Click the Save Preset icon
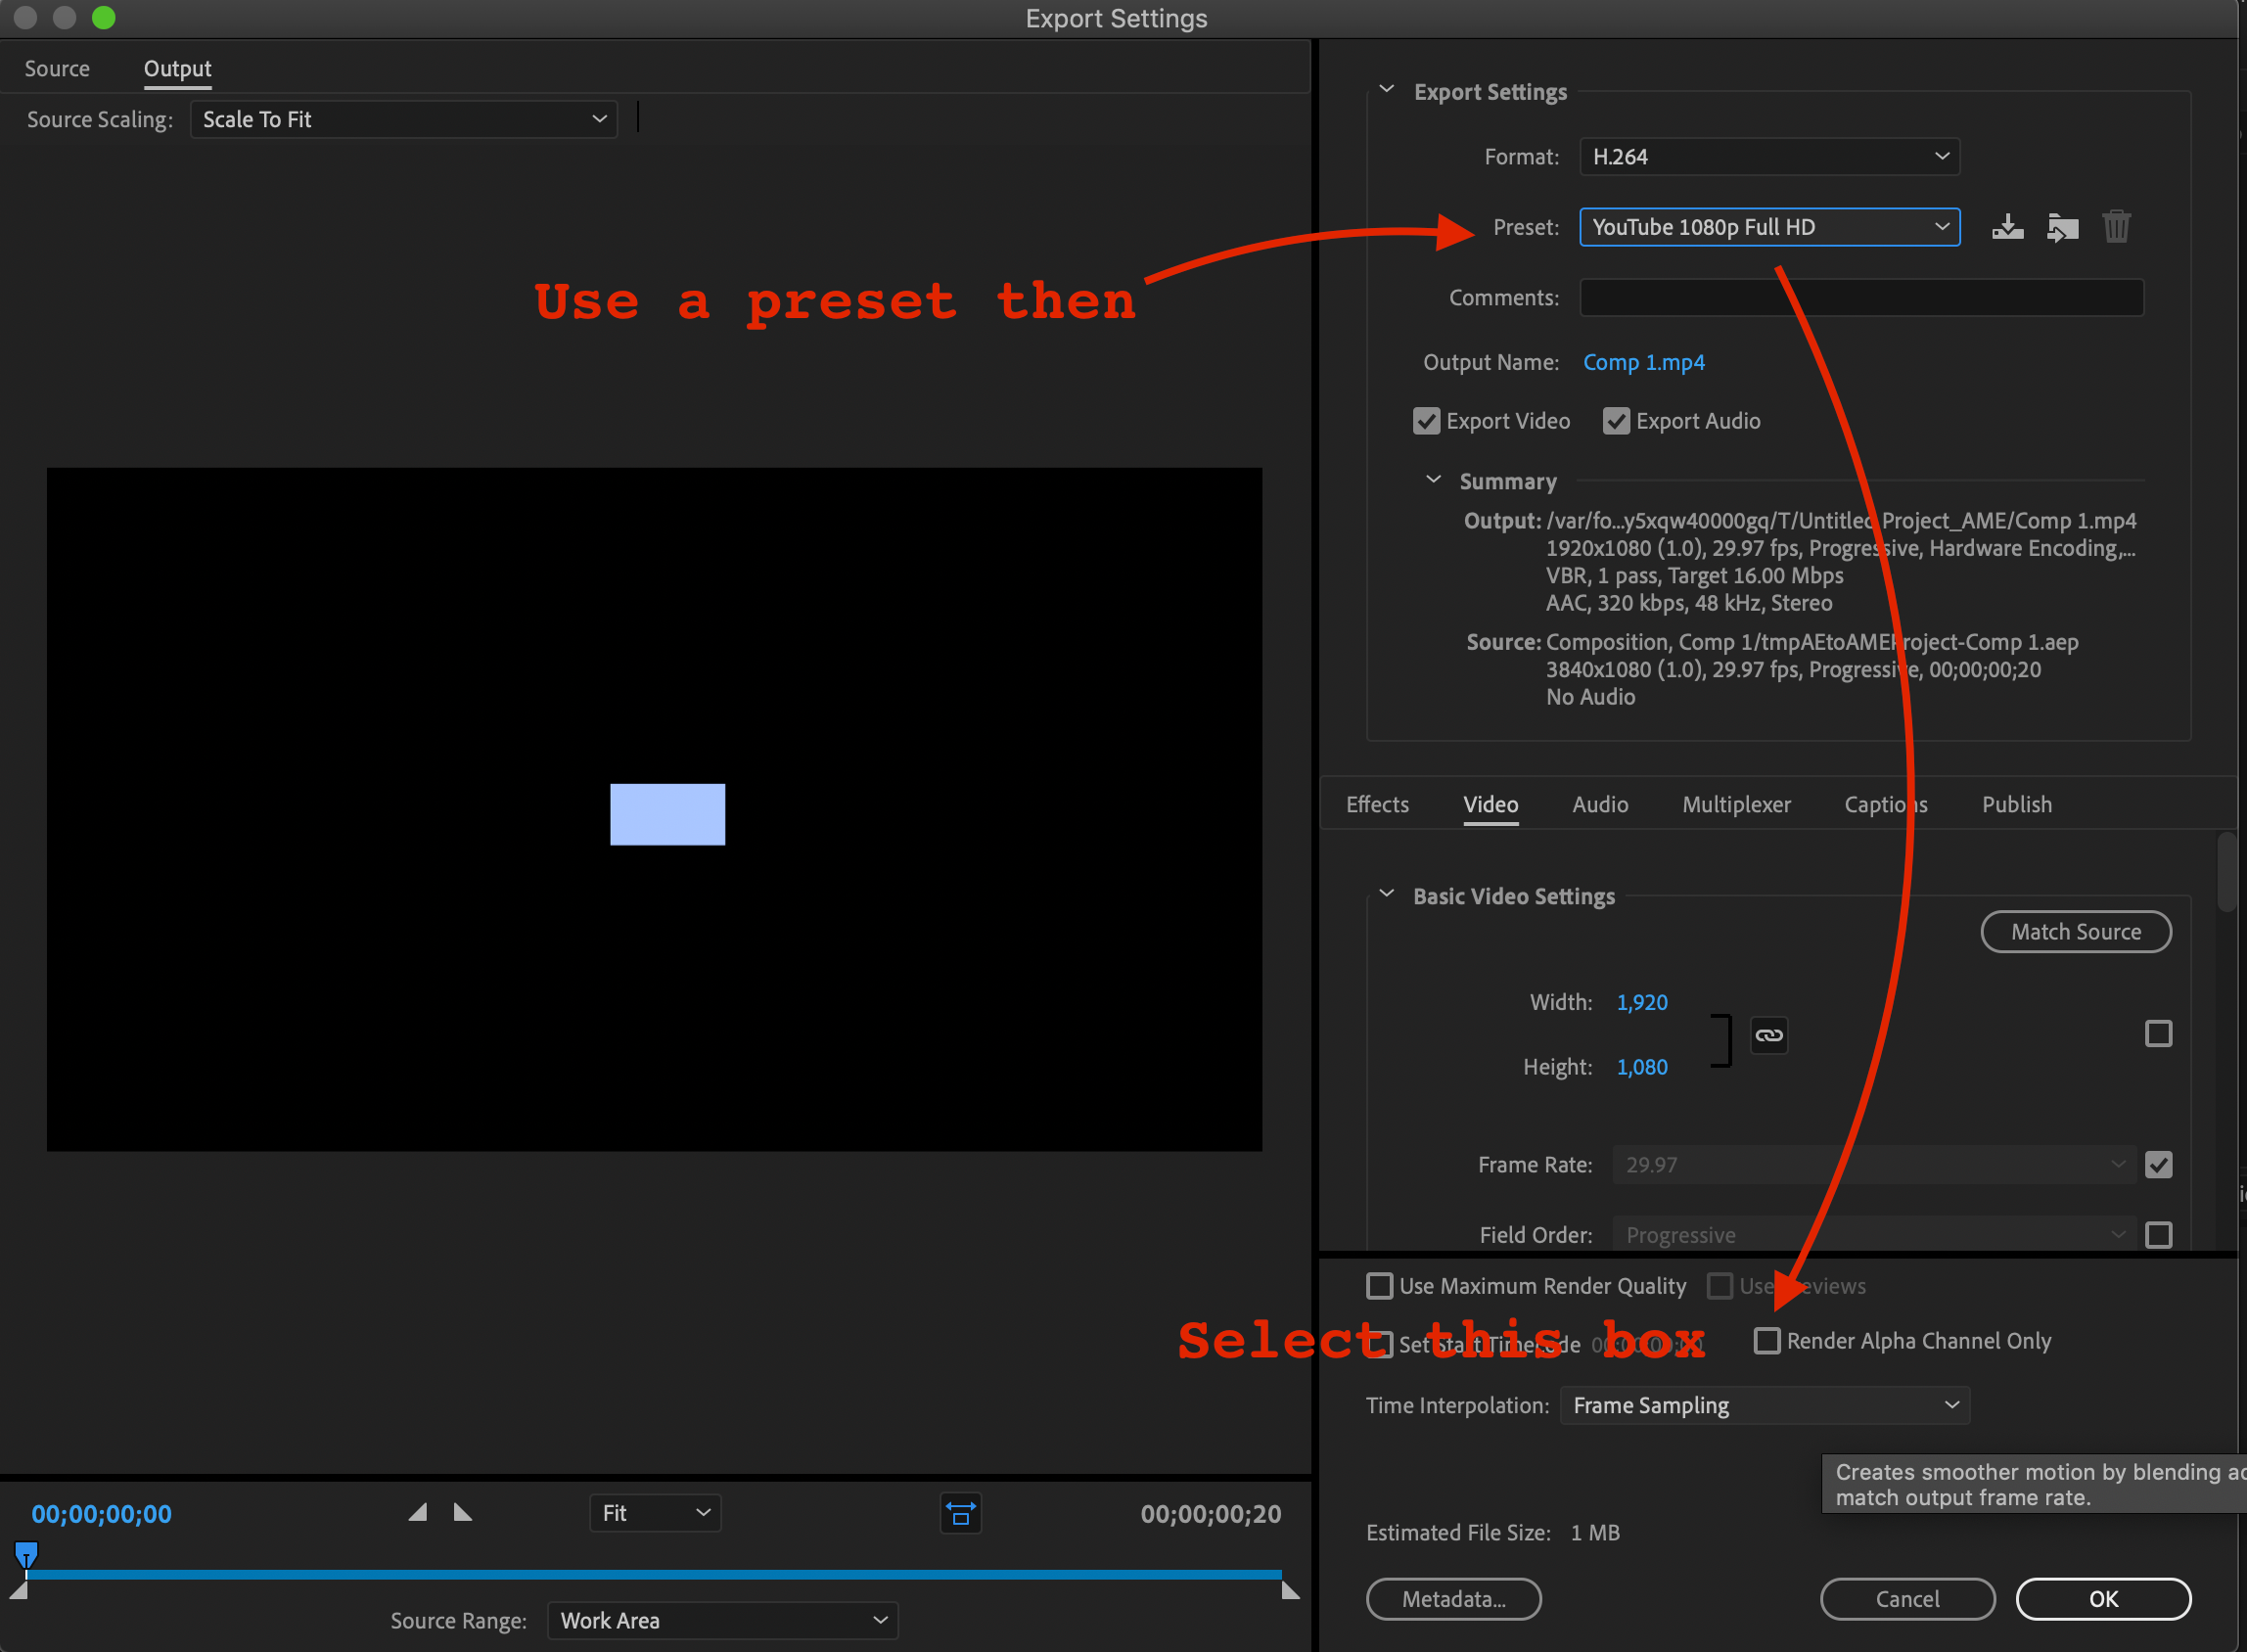The height and width of the screenshot is (1652, 2247). point(2006,227)
